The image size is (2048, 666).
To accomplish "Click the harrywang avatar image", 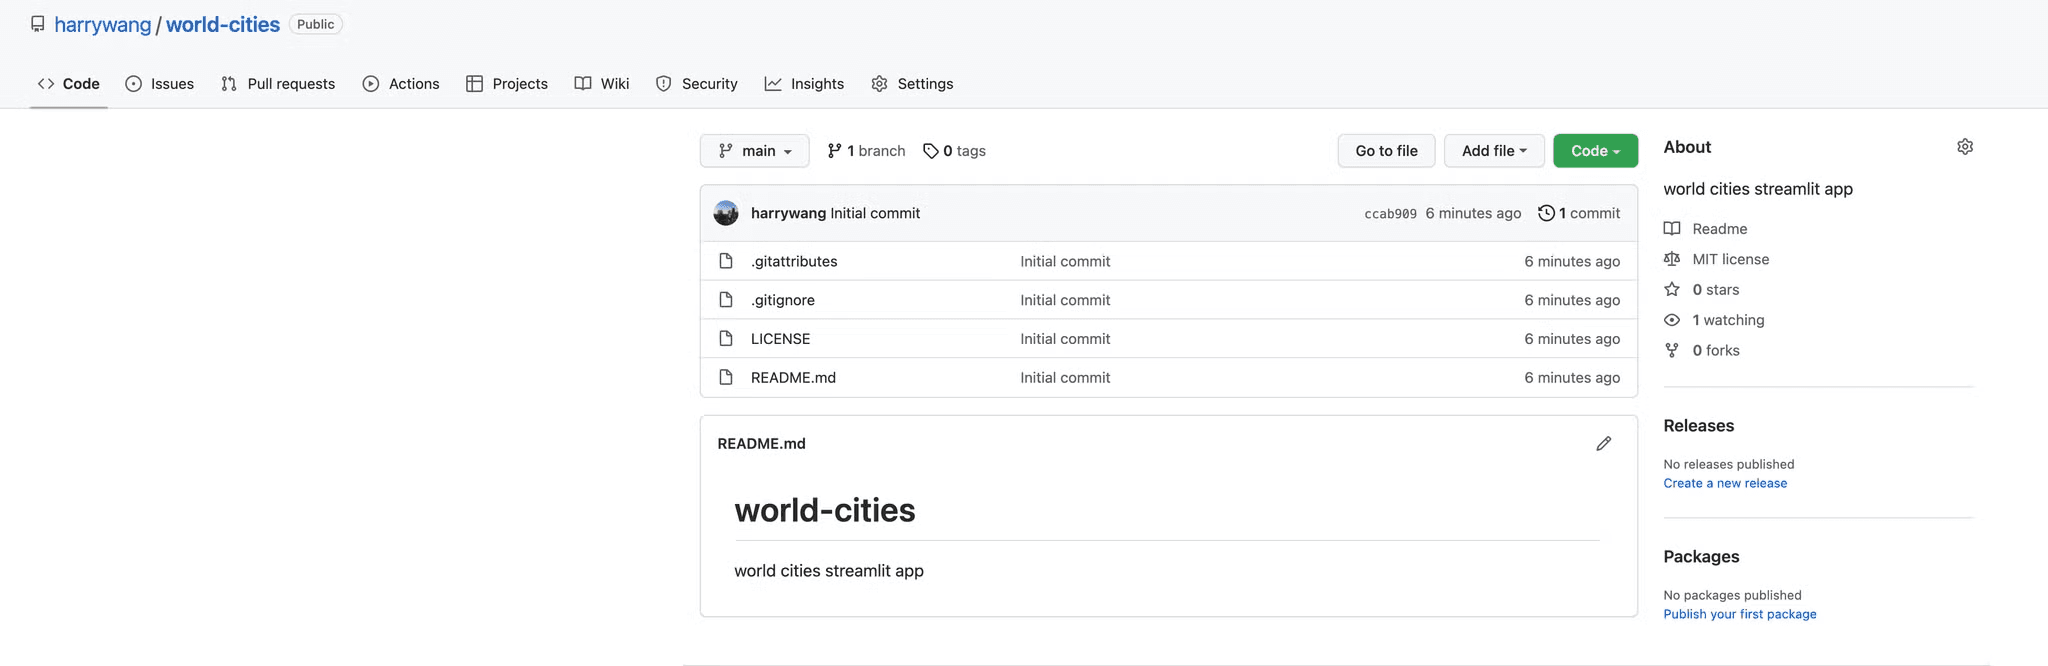I will coord(726,213).
